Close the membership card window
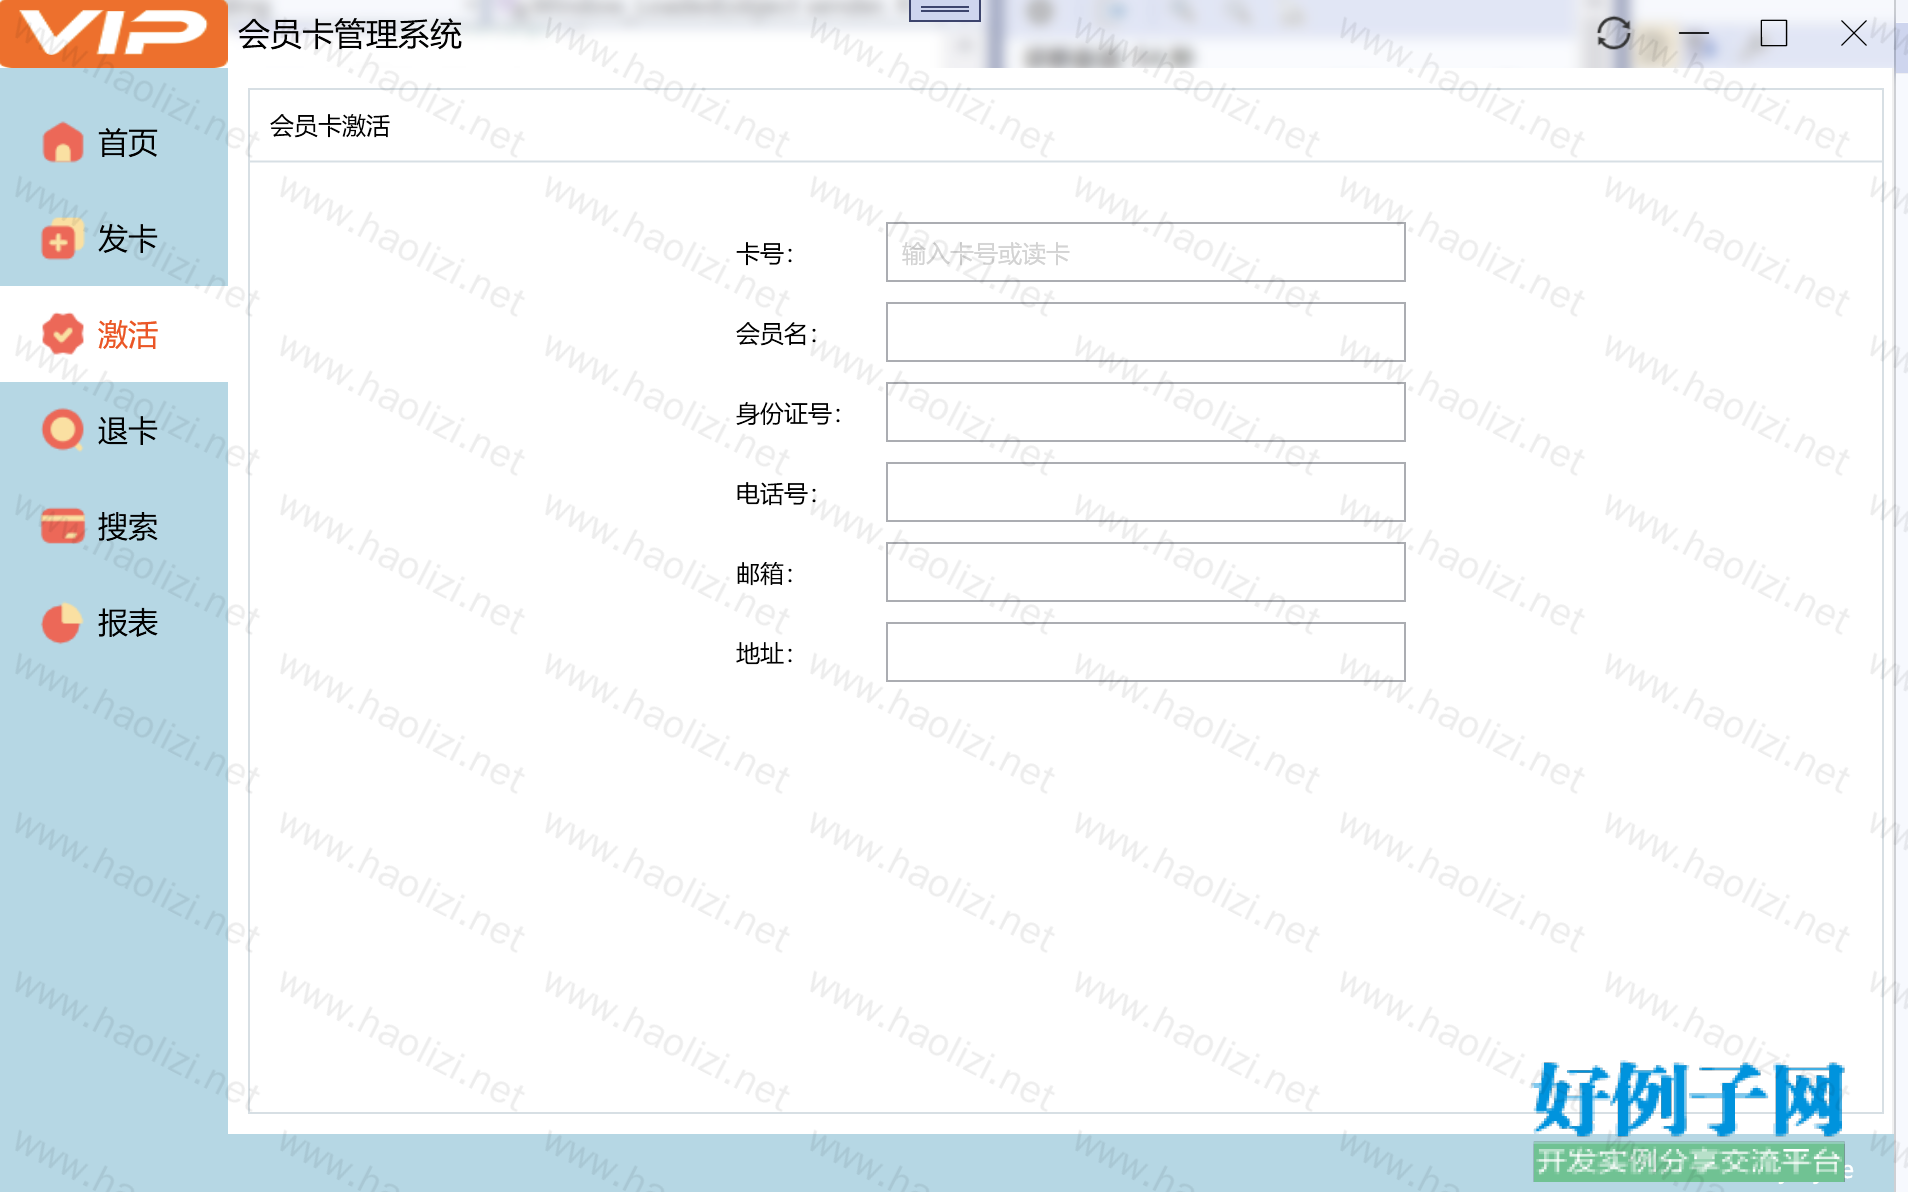This screenshot has width=1908, height=1192. [1853, 33]
